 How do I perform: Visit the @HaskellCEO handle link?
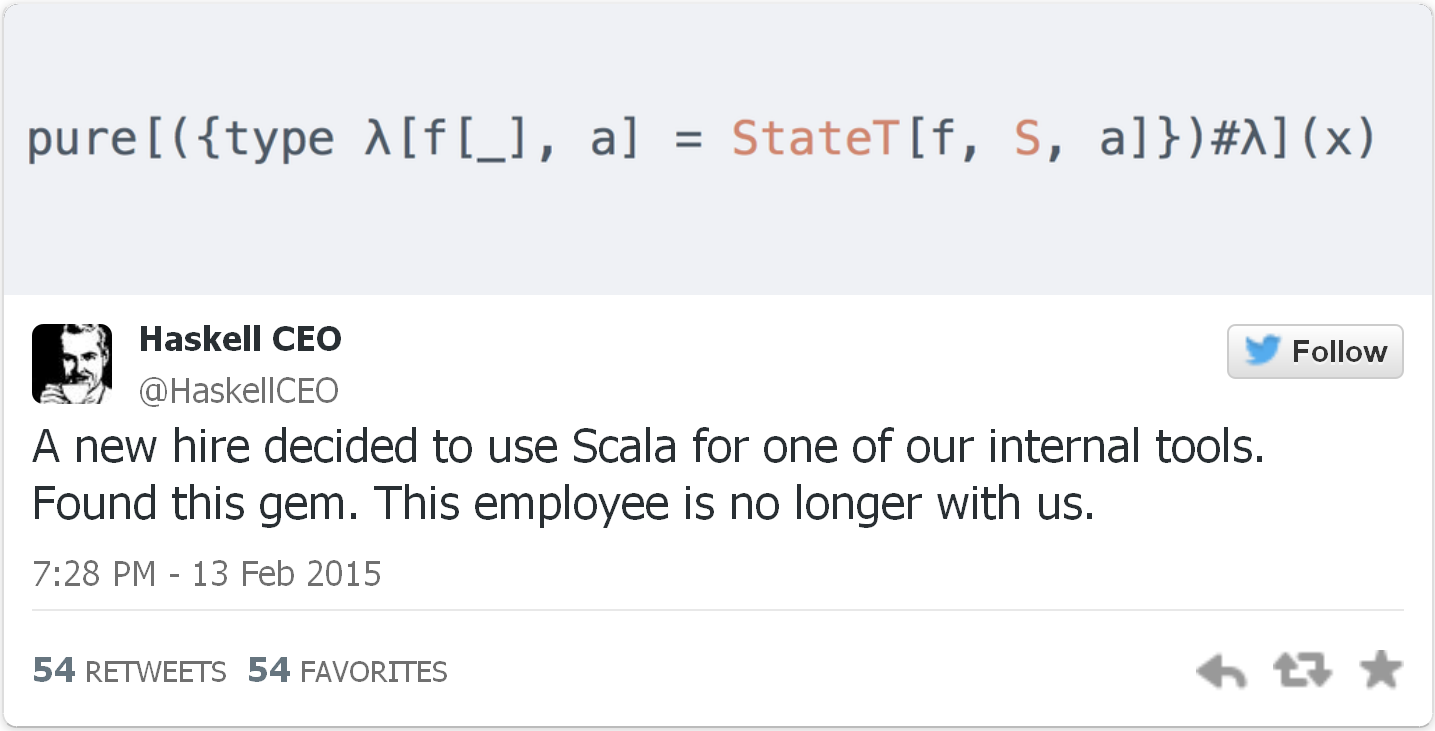[239, 390]
